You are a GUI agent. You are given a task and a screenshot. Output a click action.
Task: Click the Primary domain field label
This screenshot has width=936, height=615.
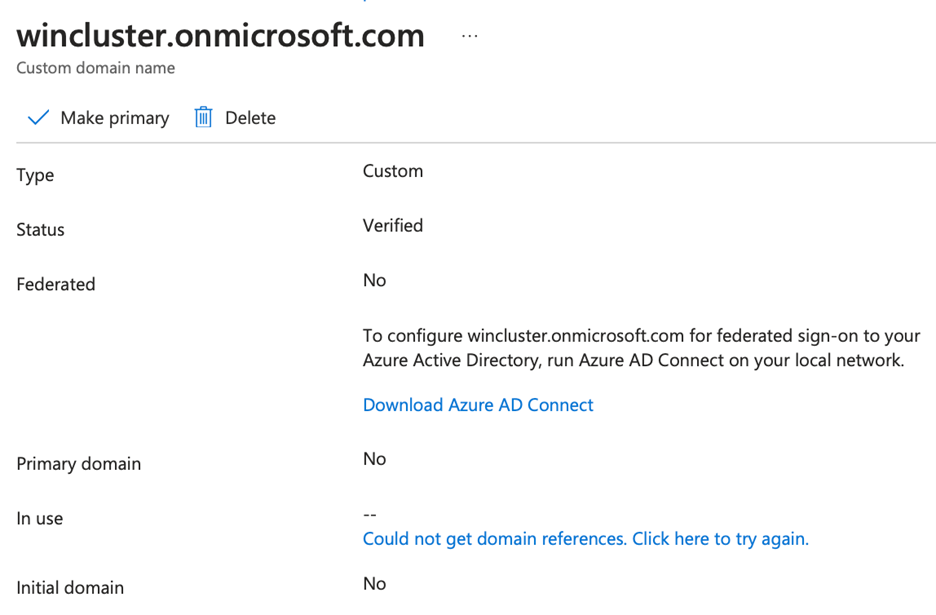click(x=79, y=464)
